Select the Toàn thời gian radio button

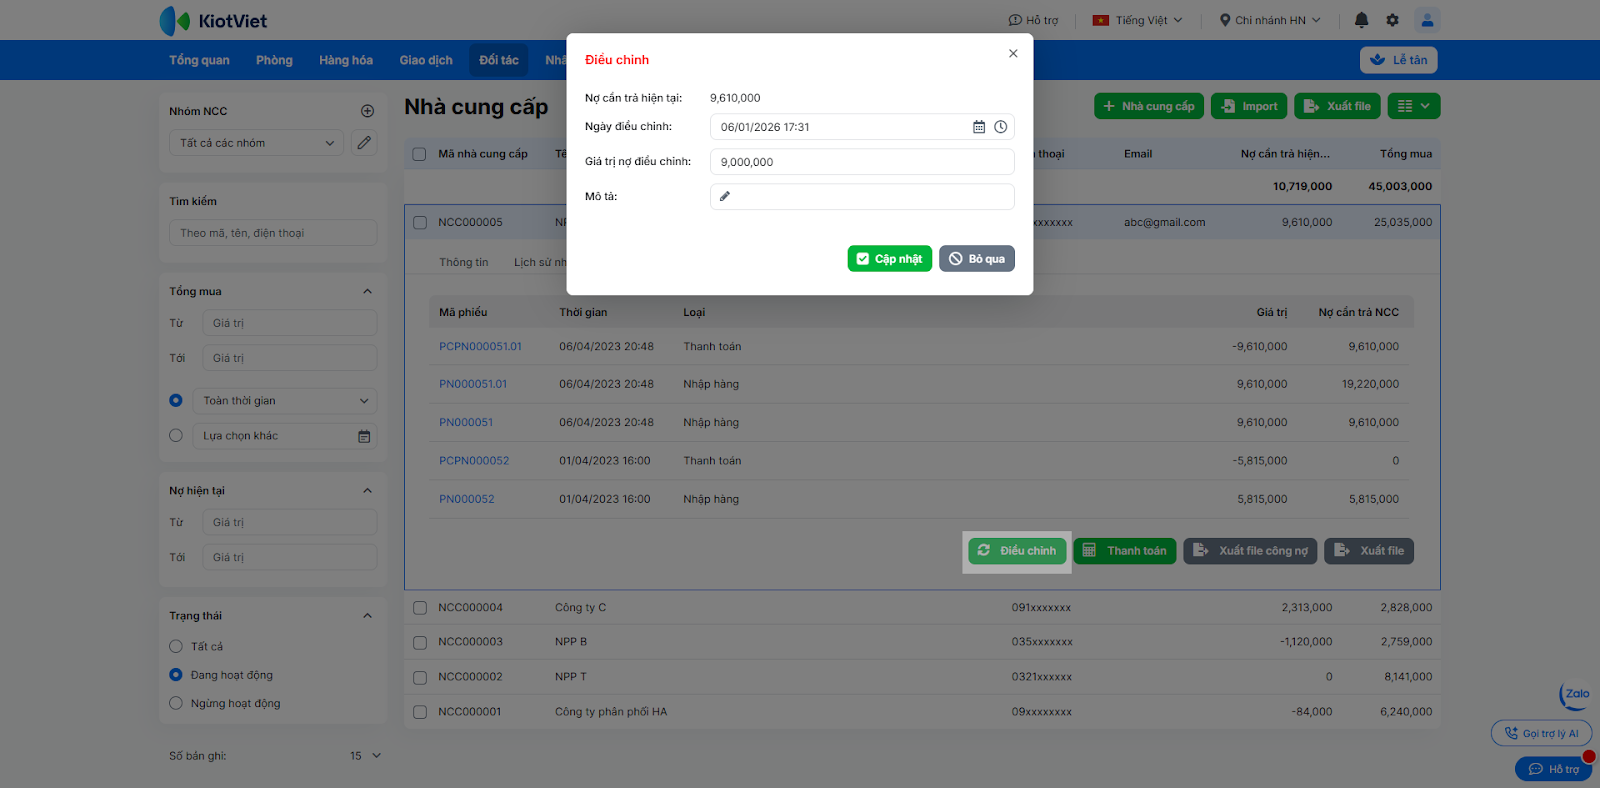coord(176,400)
